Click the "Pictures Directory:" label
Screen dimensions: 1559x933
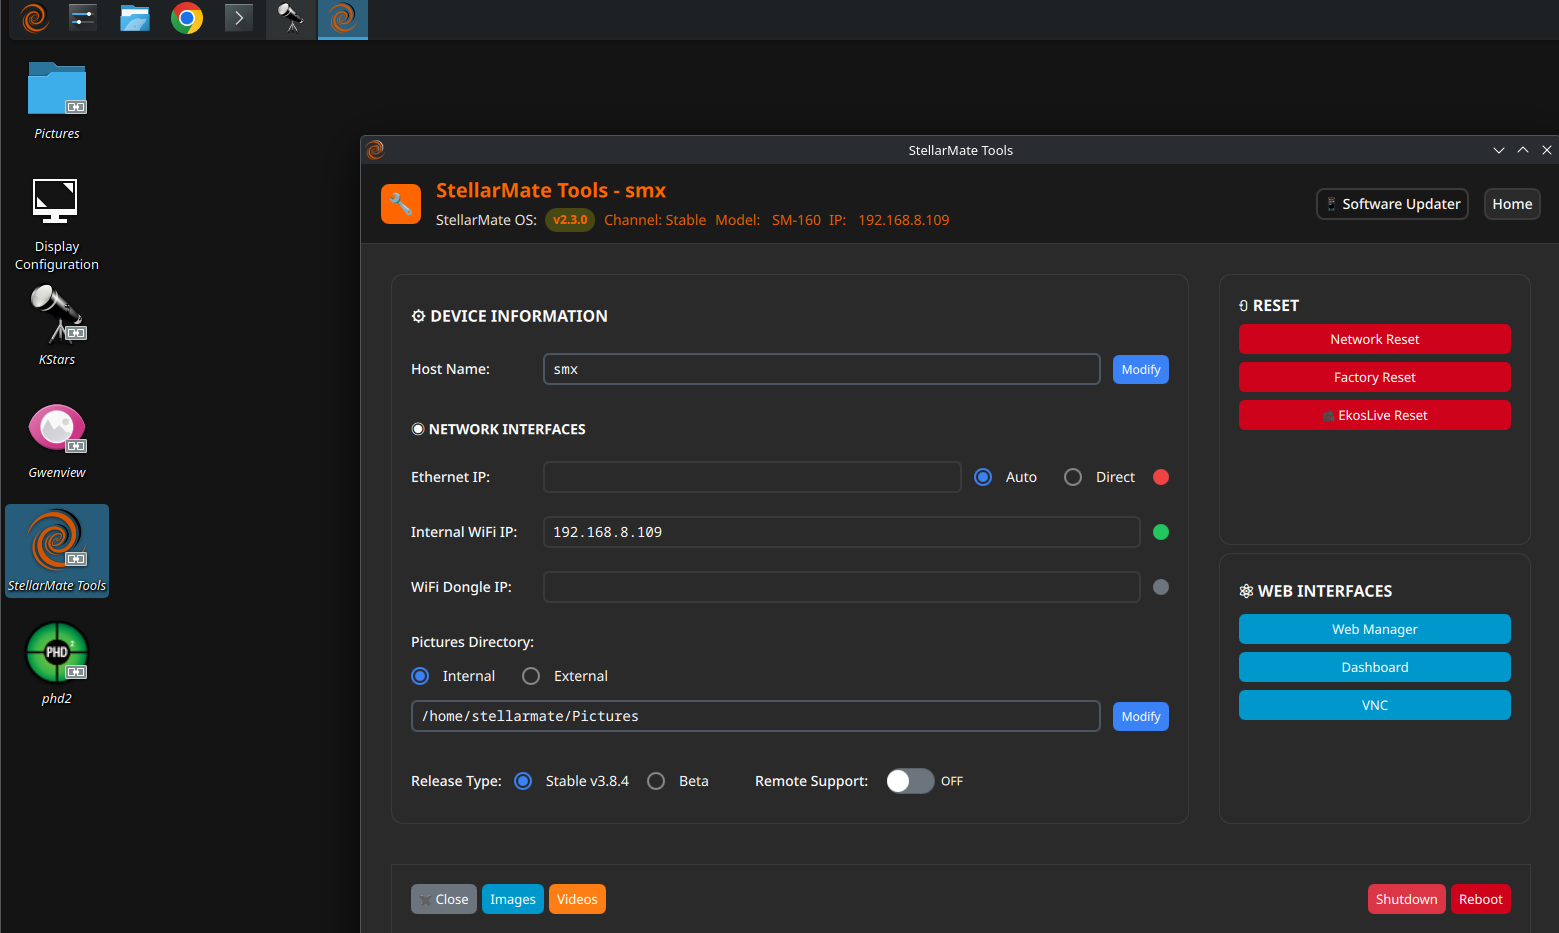pyautogui.click(x=472, y=642)
